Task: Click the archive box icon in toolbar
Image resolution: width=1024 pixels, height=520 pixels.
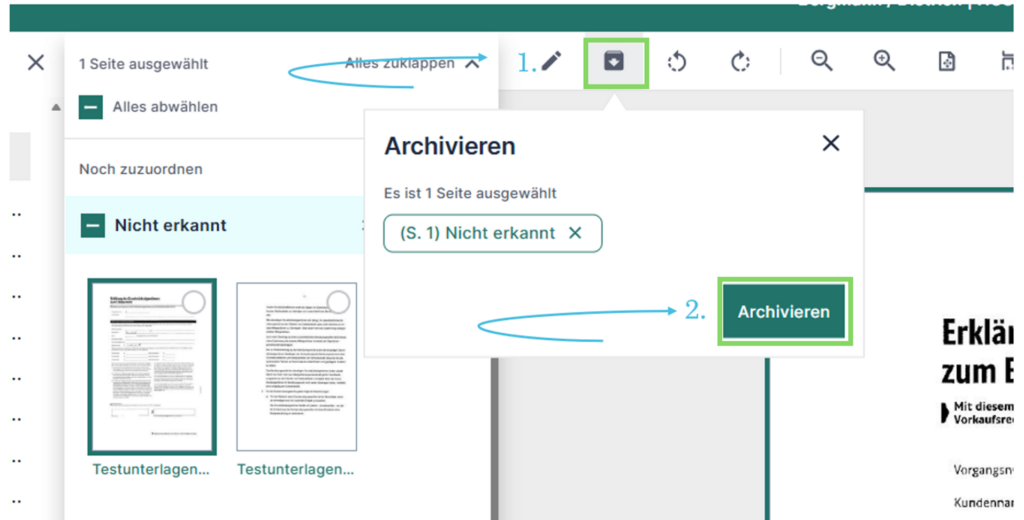Action: [x=615, y=62]
